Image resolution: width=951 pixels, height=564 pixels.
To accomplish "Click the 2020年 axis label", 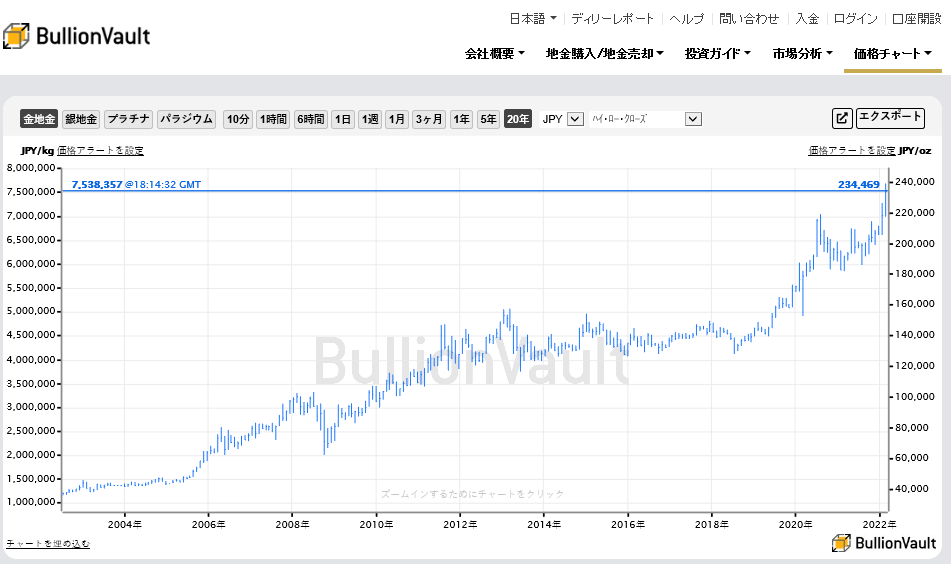I will pyautogui.click(x=795, y=524).
